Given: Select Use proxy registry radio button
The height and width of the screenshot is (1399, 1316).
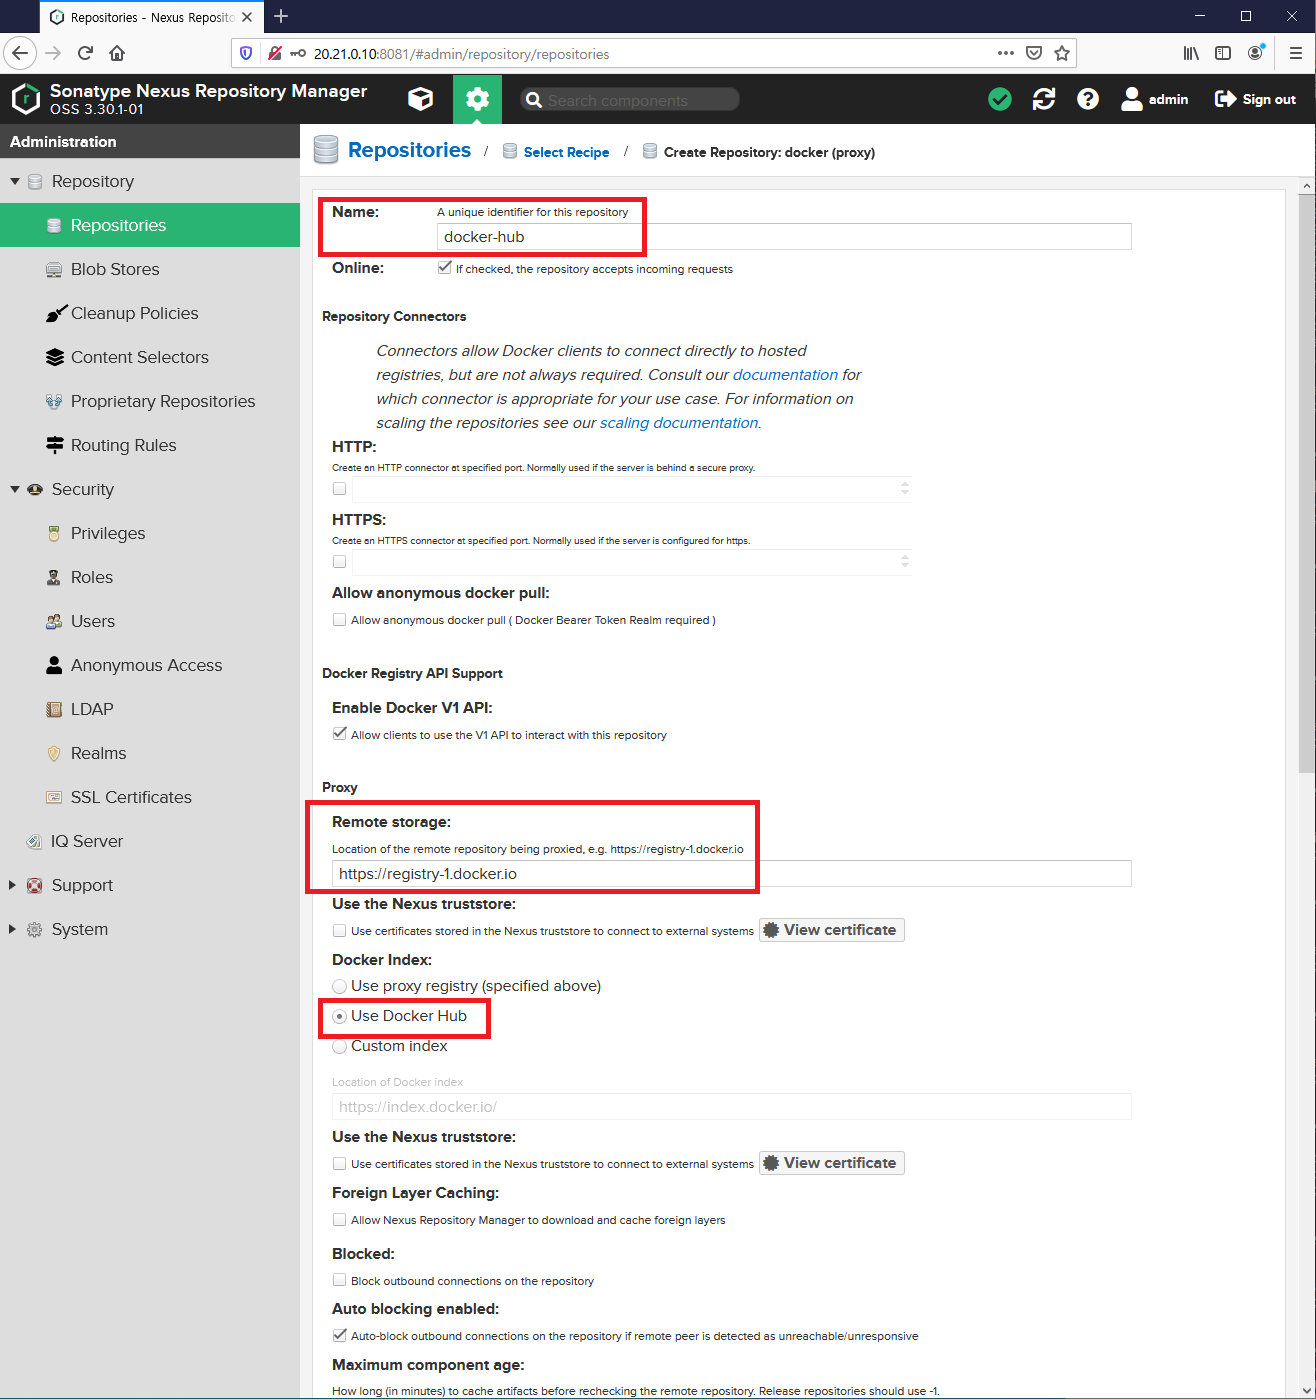Looking at the screenshot, I should pos(340,986).
